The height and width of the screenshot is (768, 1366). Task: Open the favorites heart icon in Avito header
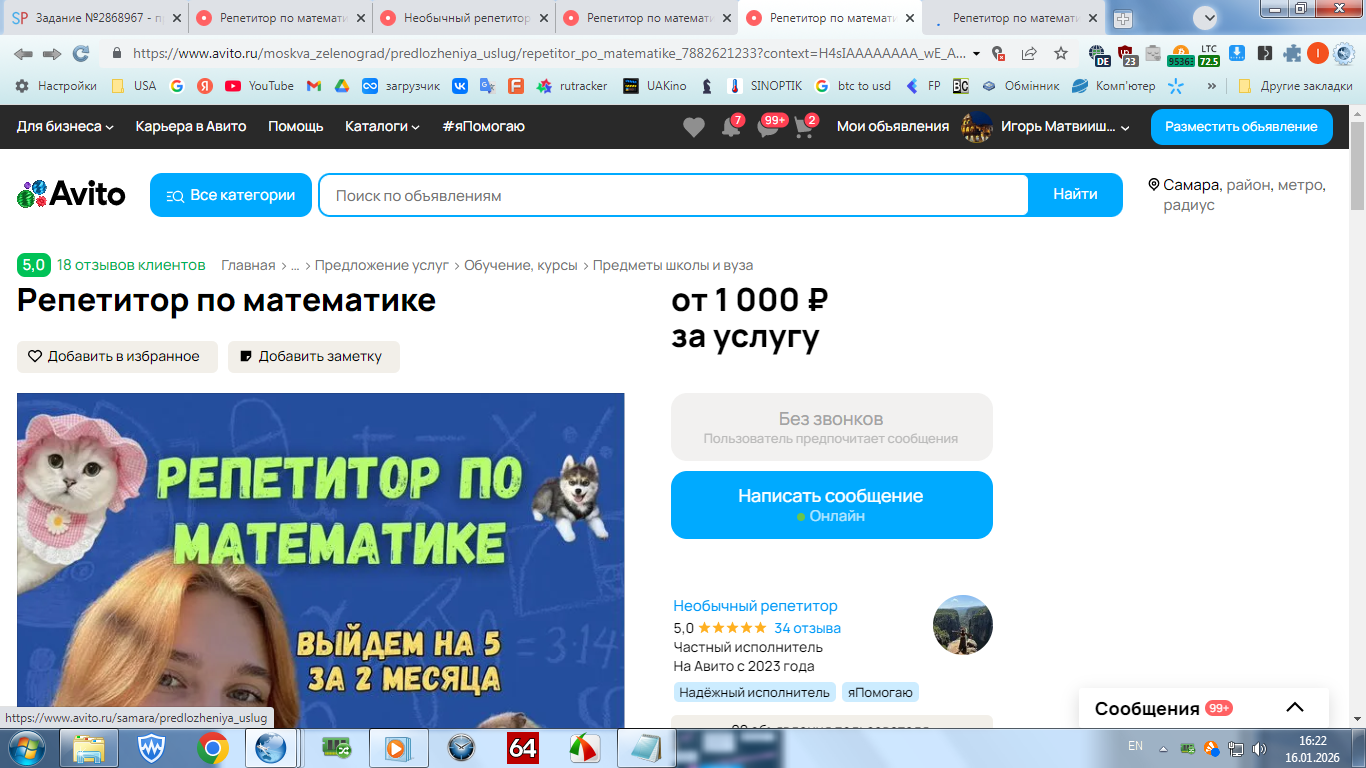694,127
